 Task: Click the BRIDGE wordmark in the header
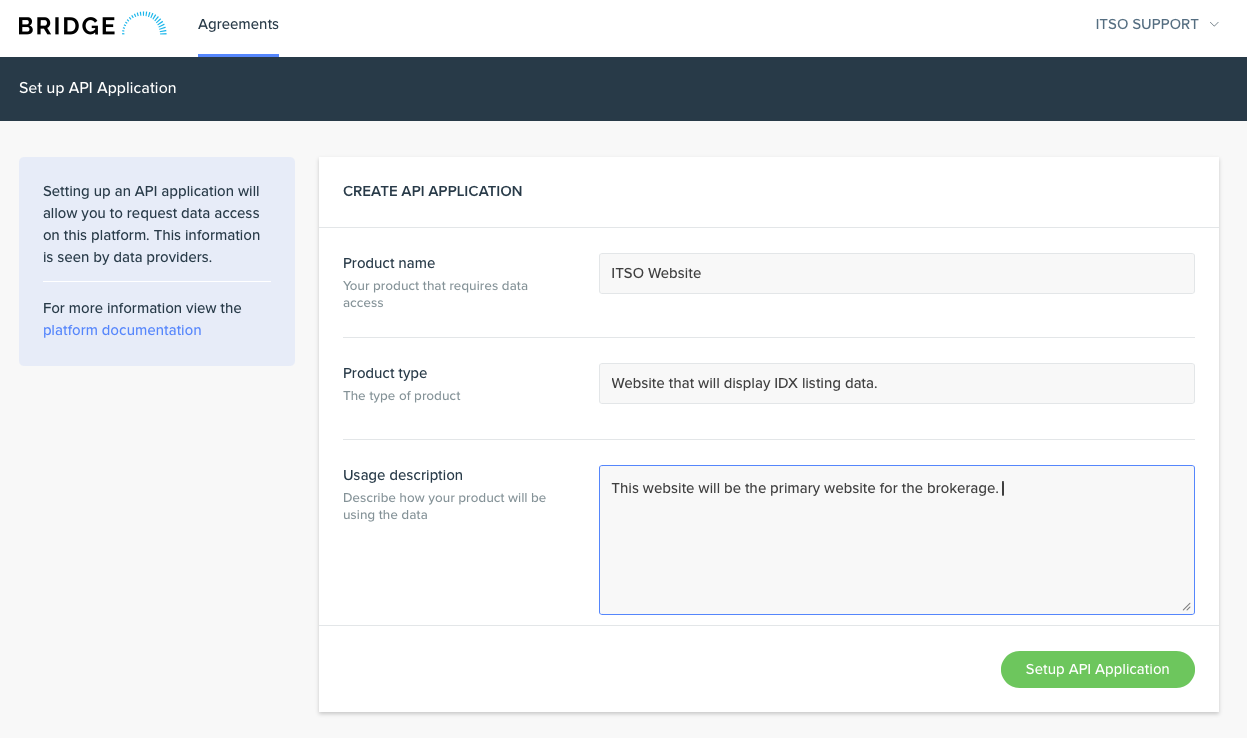[64, 24]
